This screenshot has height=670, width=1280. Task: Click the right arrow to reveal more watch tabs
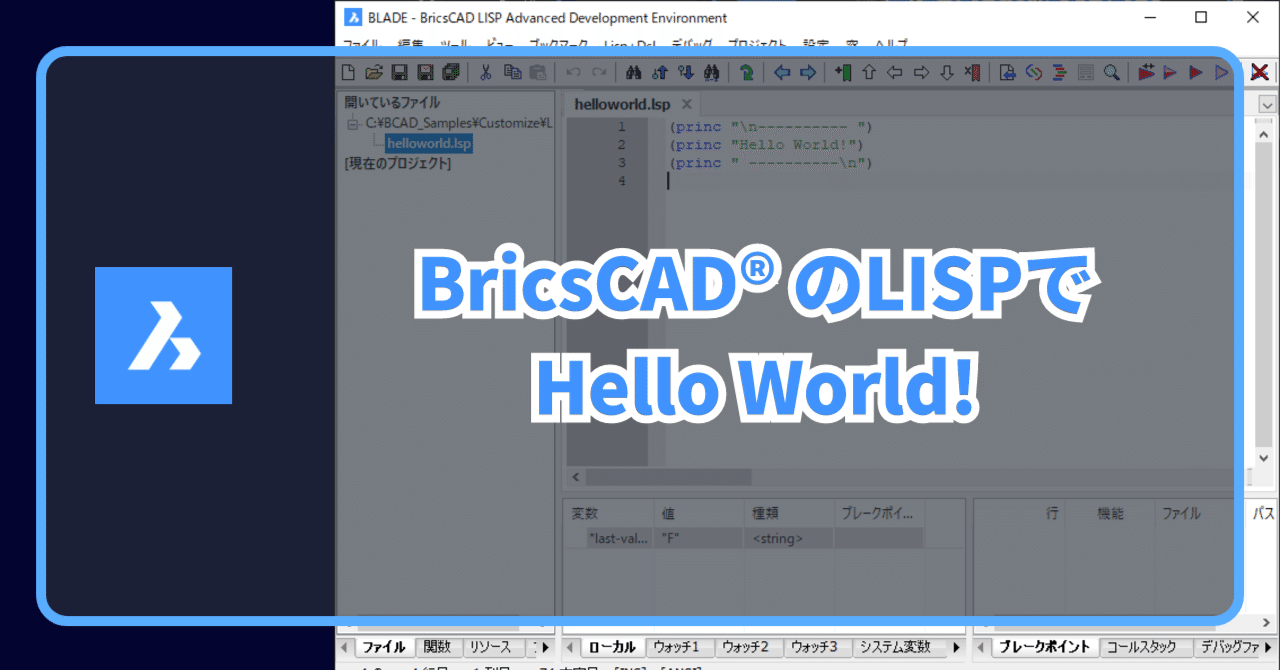pos(956,647)
